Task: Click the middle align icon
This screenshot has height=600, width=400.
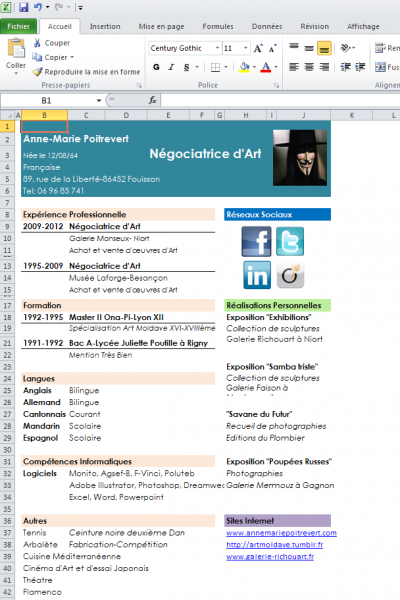Action: [309, 48]
